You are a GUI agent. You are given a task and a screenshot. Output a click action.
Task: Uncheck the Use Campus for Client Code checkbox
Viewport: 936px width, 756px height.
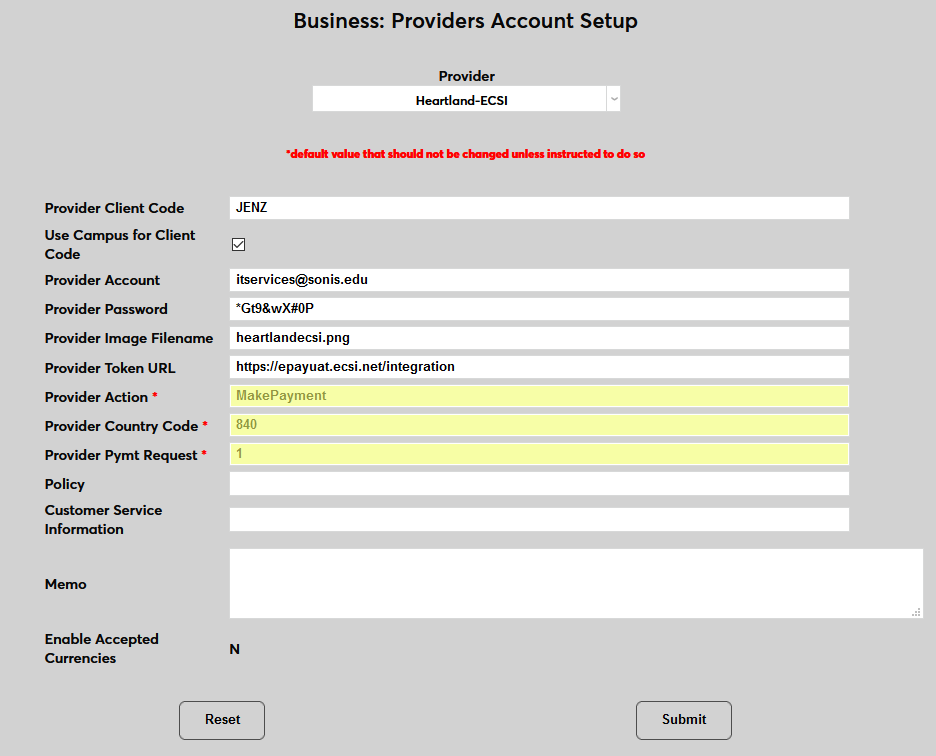[x=238, y=244]
